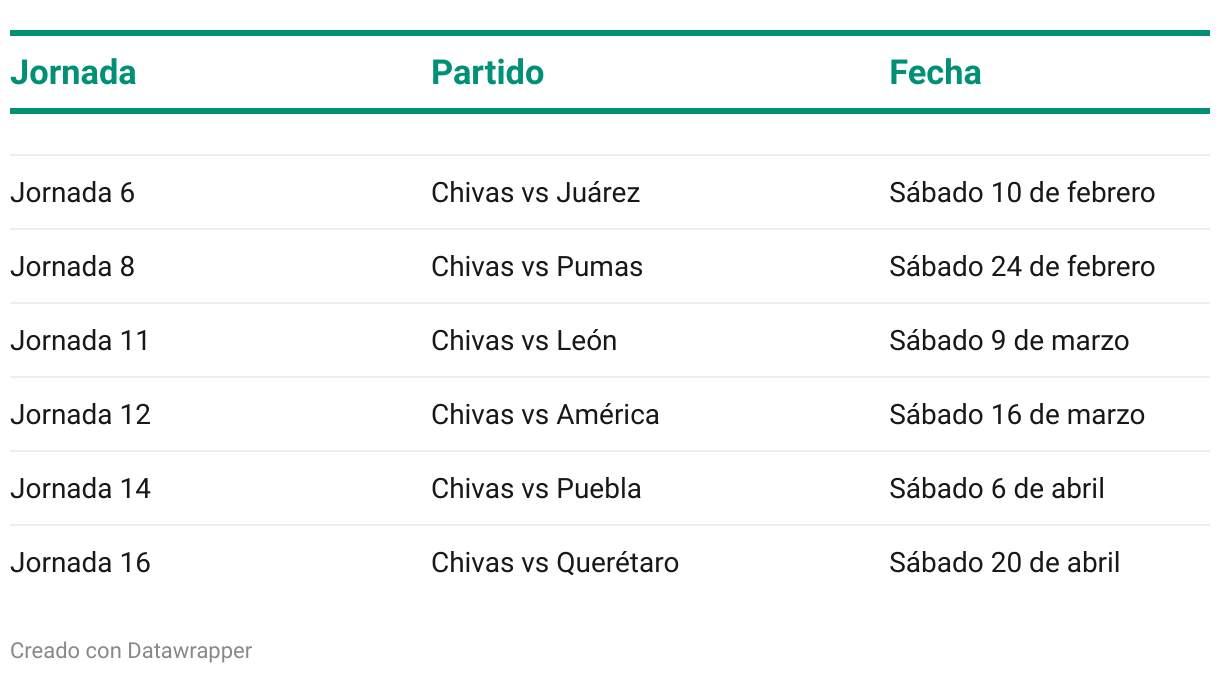Select the Jornada 8 cell
The image size is (1220, 674).
pos(72,266)
